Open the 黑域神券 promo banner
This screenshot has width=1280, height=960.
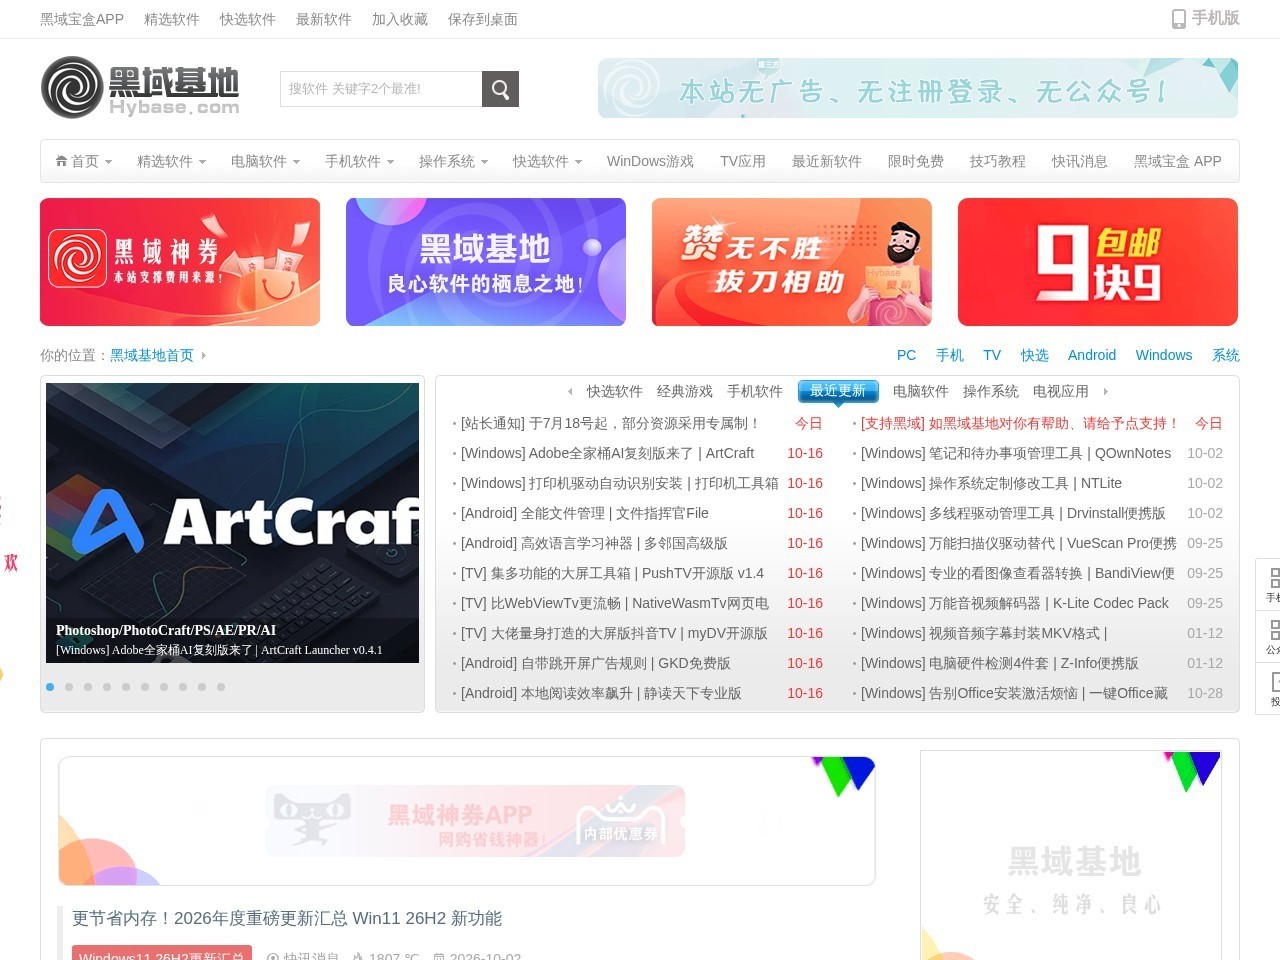(x=180, y=262)
